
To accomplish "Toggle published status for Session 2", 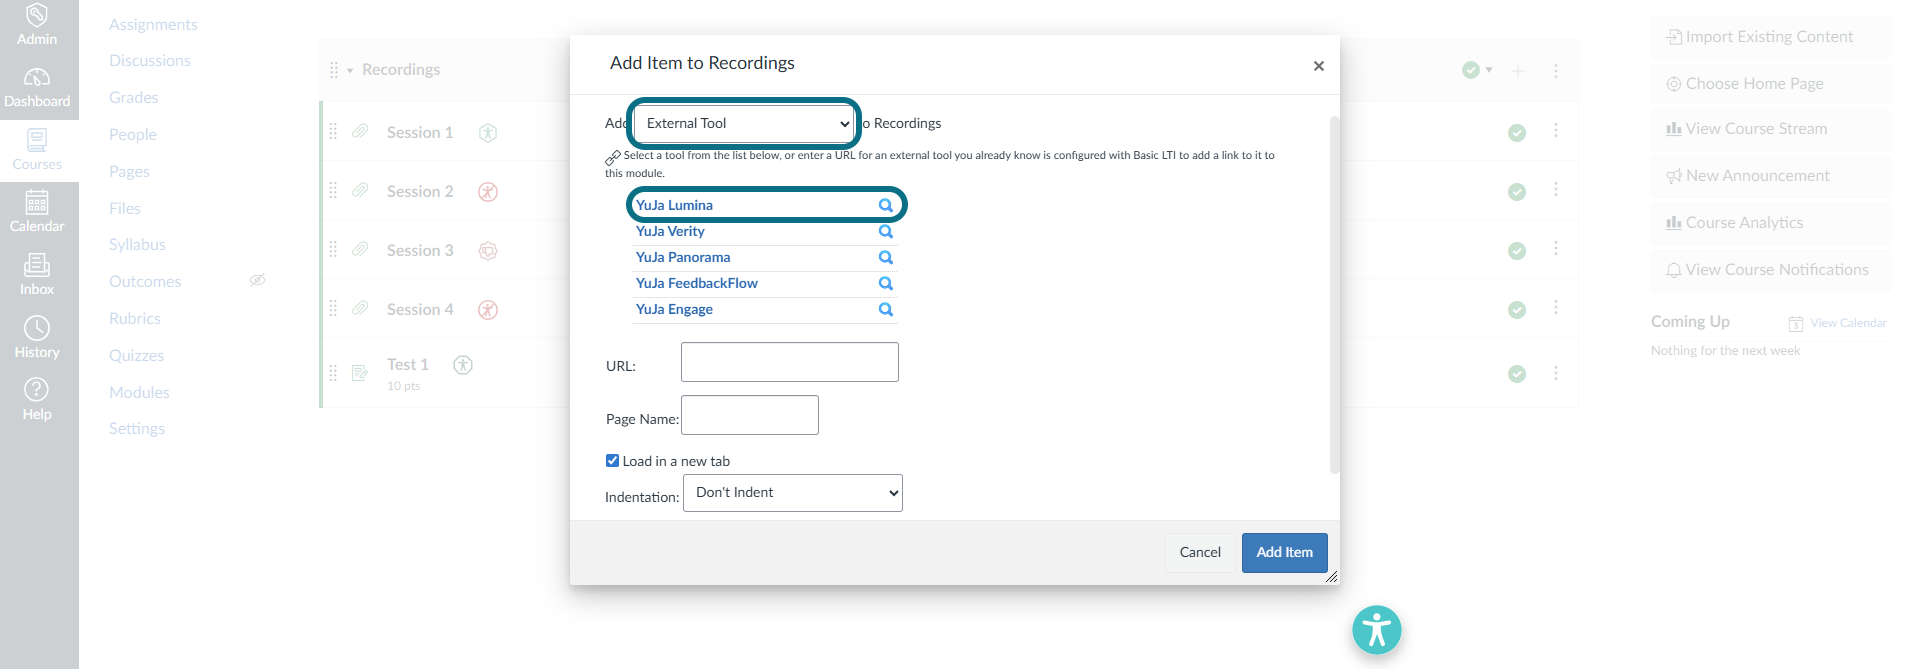I will [1517, 192].
